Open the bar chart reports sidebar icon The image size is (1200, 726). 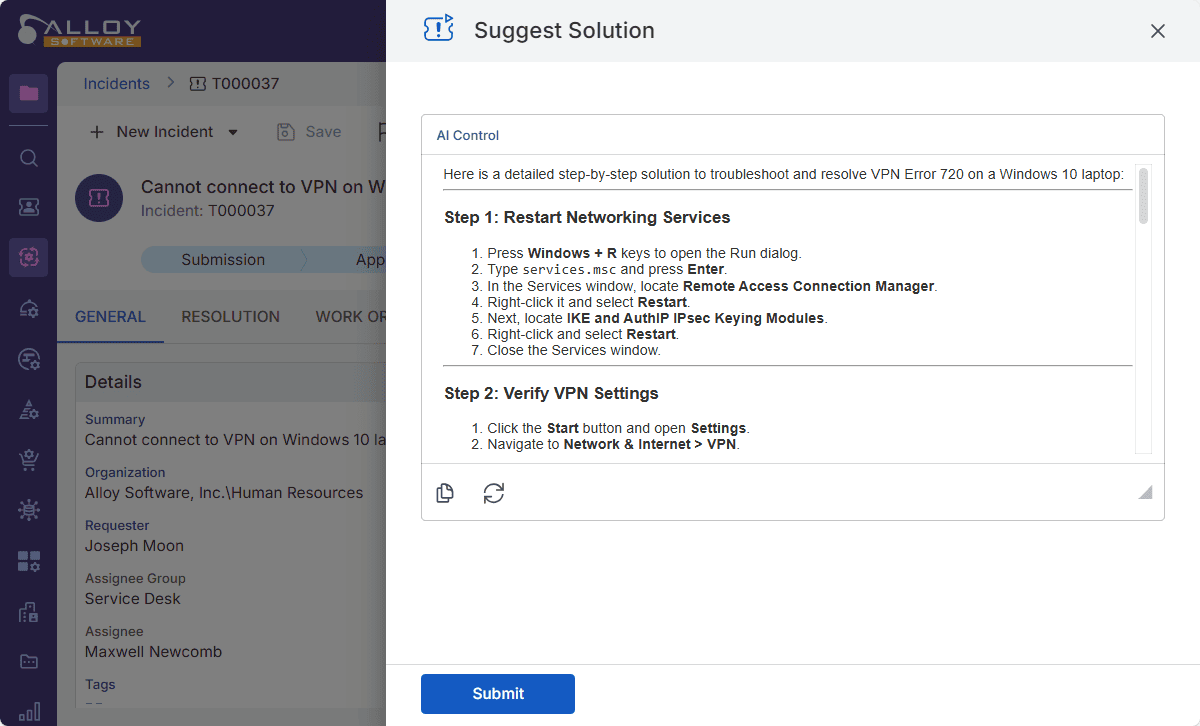[x=29, y=711]
